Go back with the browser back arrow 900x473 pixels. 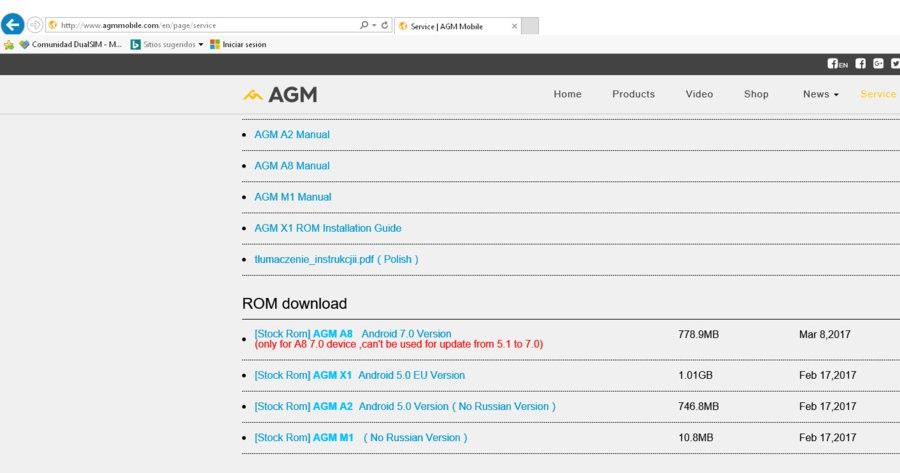pos(13,25)
